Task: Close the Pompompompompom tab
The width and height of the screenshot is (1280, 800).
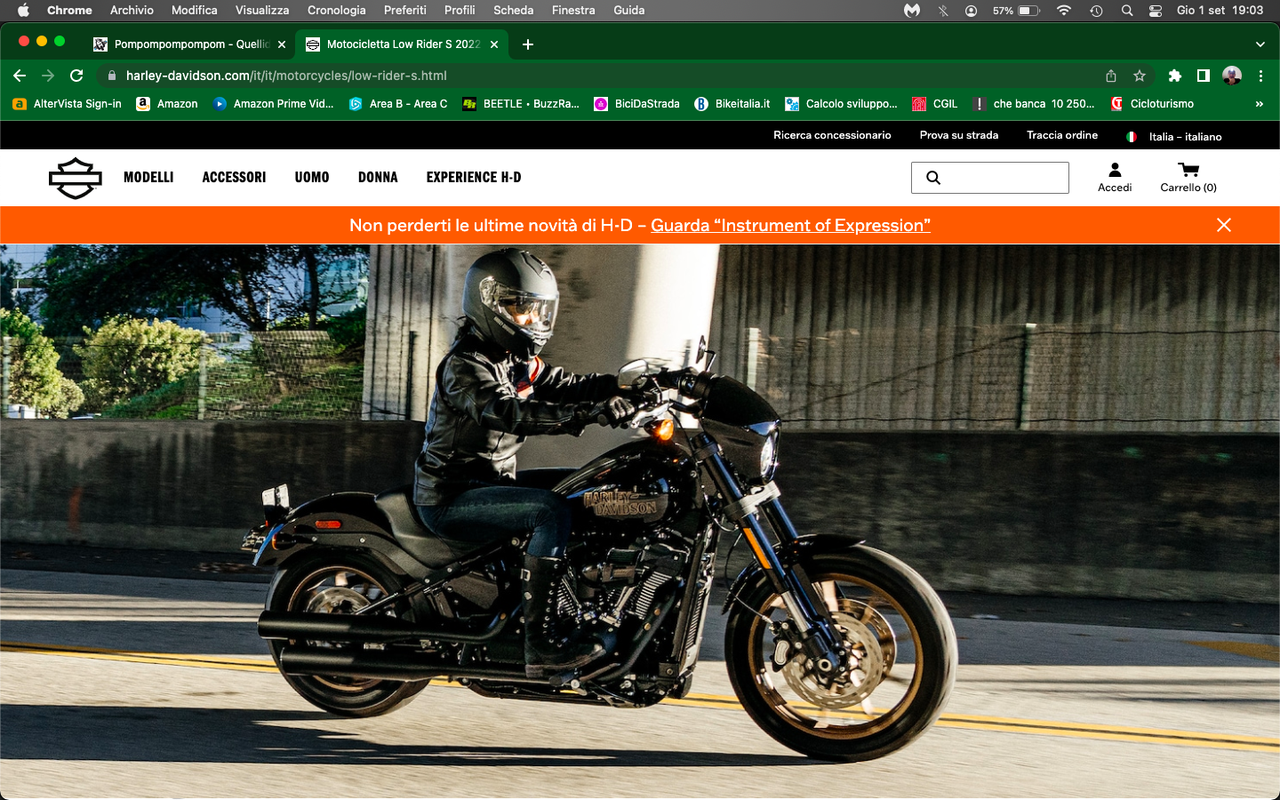Action: tap(281, 44)
